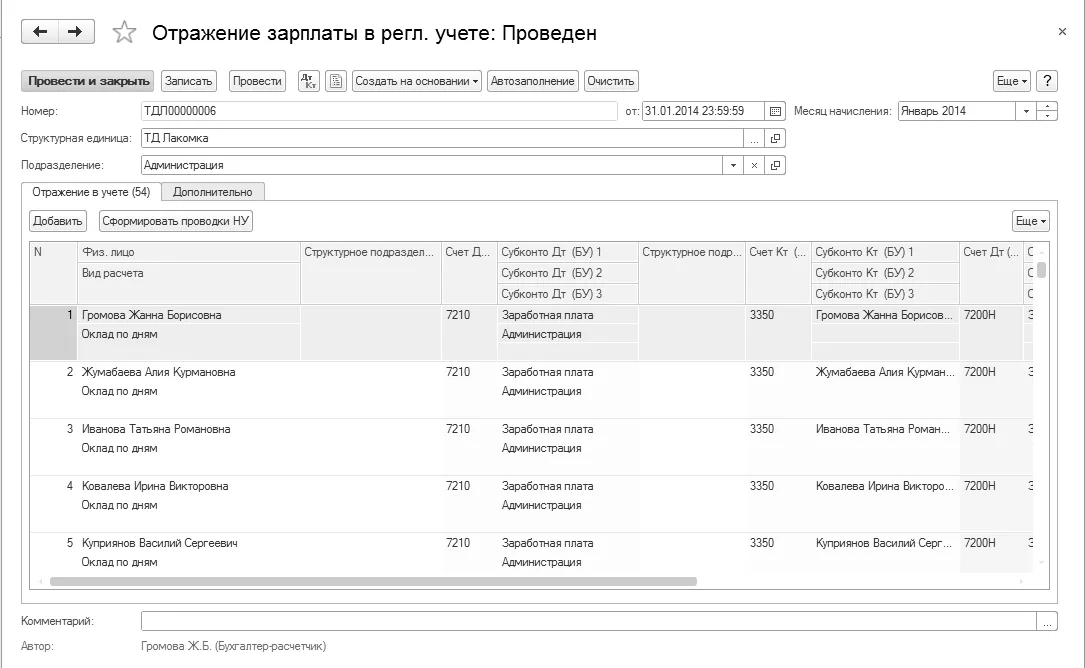Open the table Еще menu
Screen dimensions: 1085x668
point(1030,221)
